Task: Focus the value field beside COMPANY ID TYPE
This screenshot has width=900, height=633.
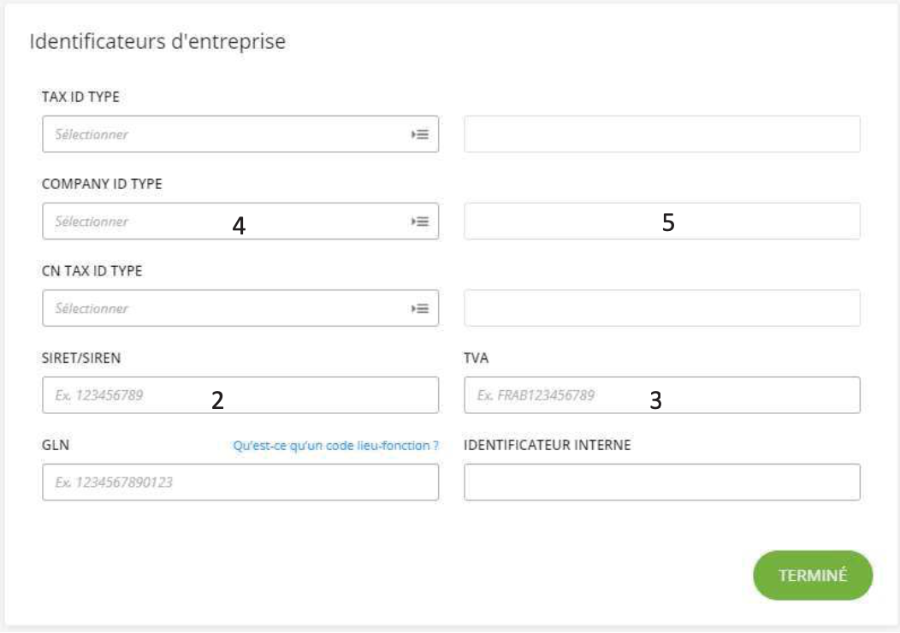Action: (x=662, y=222)
